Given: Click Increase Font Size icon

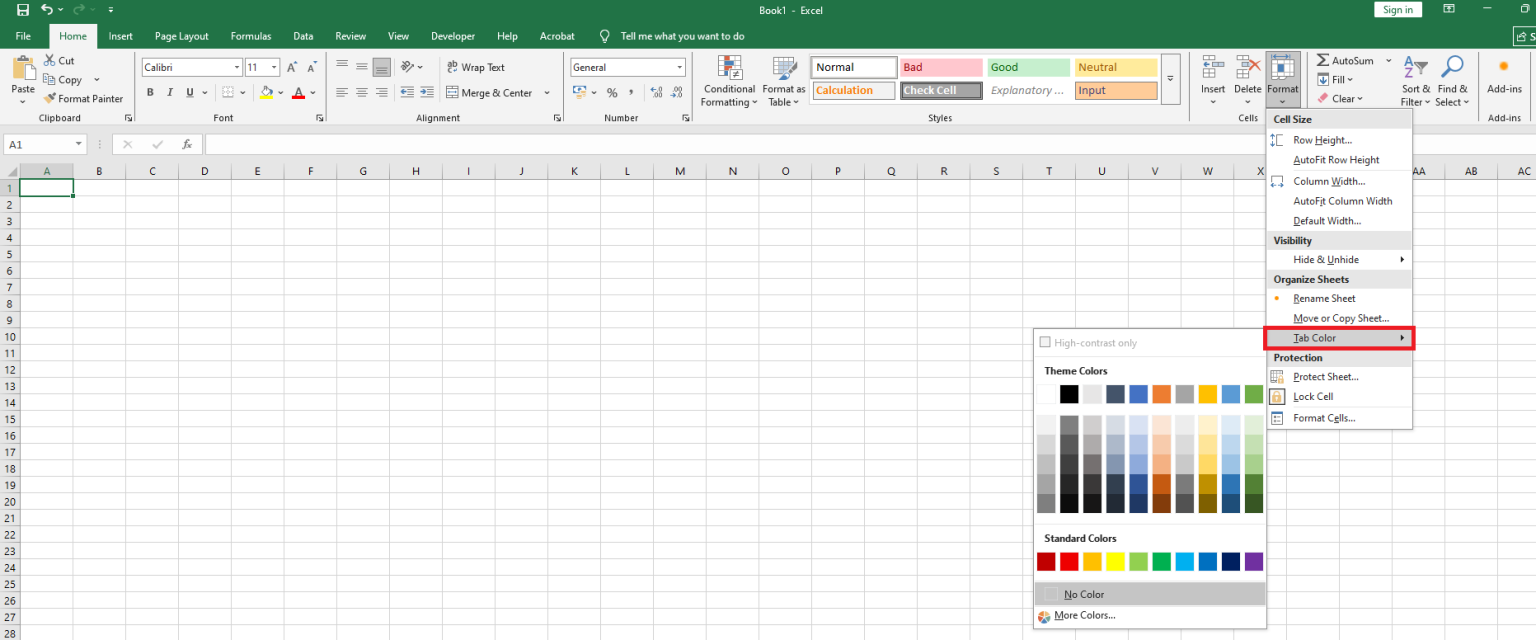Looking at the screenshot, I should pos(292,67).
